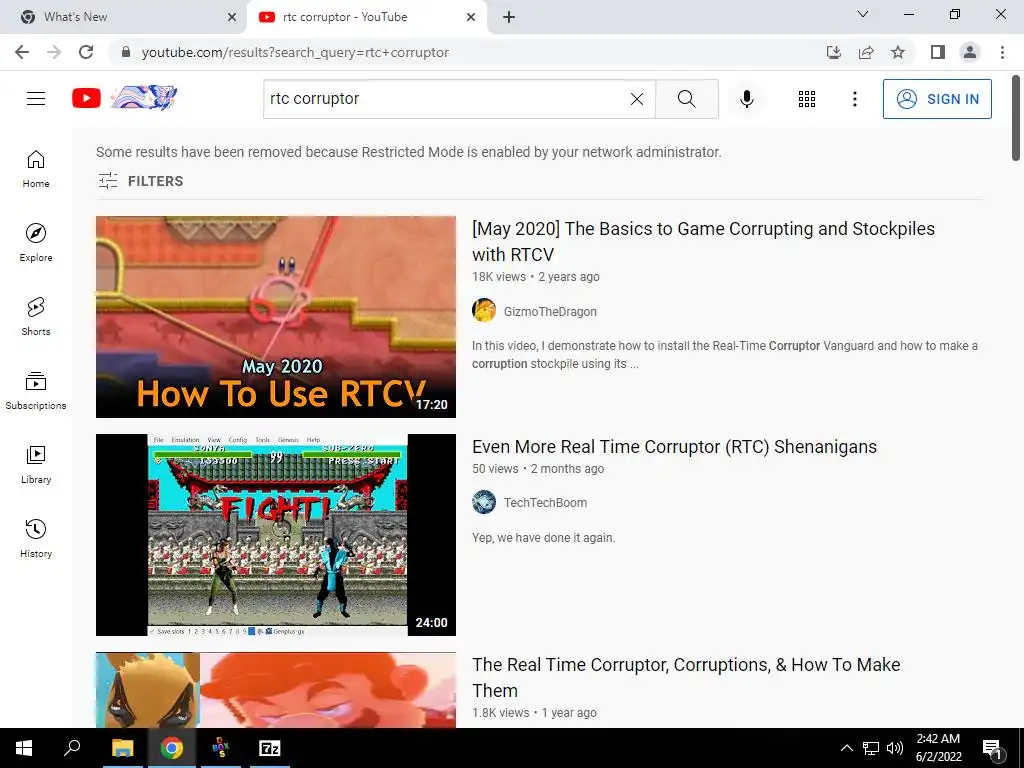Open the third result's partial thumbnail
The width and height of the screenshot is (1024, 768).
click(276, 690)
